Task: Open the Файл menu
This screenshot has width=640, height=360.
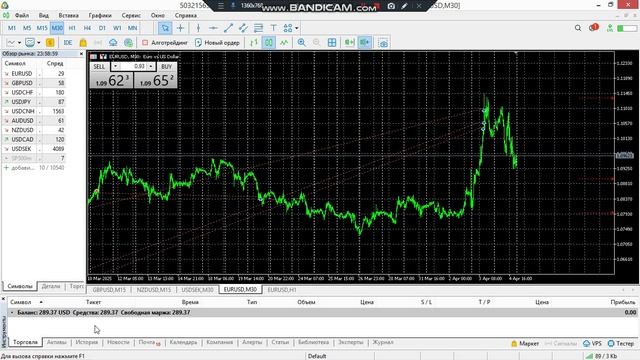Action: [x=22, y=16]
